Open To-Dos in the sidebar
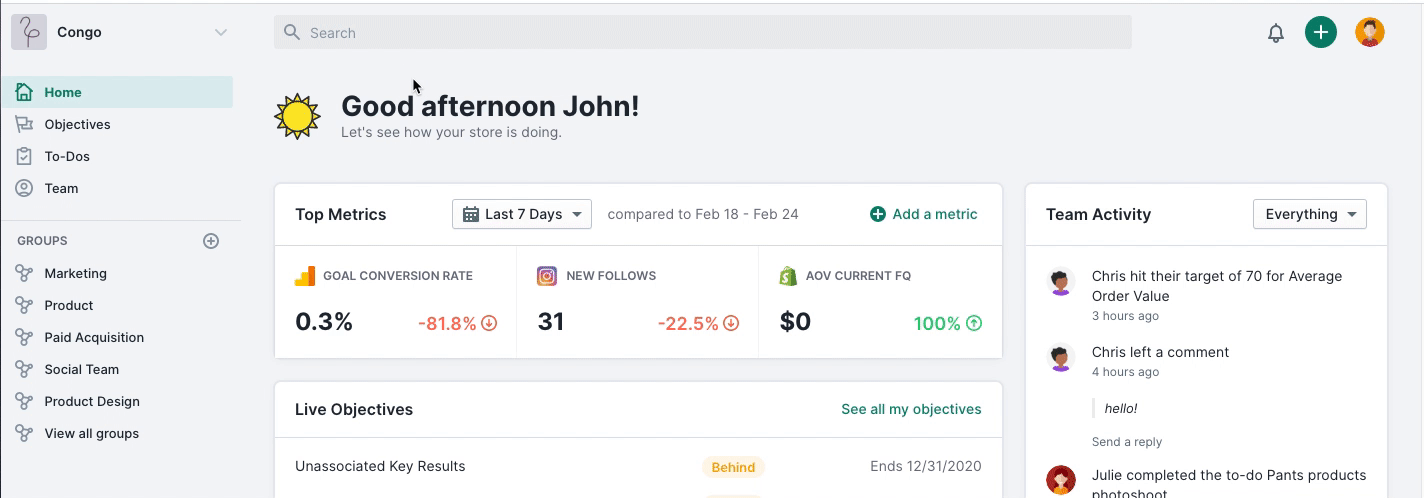1424x498 pixels. tap(67, 156)
